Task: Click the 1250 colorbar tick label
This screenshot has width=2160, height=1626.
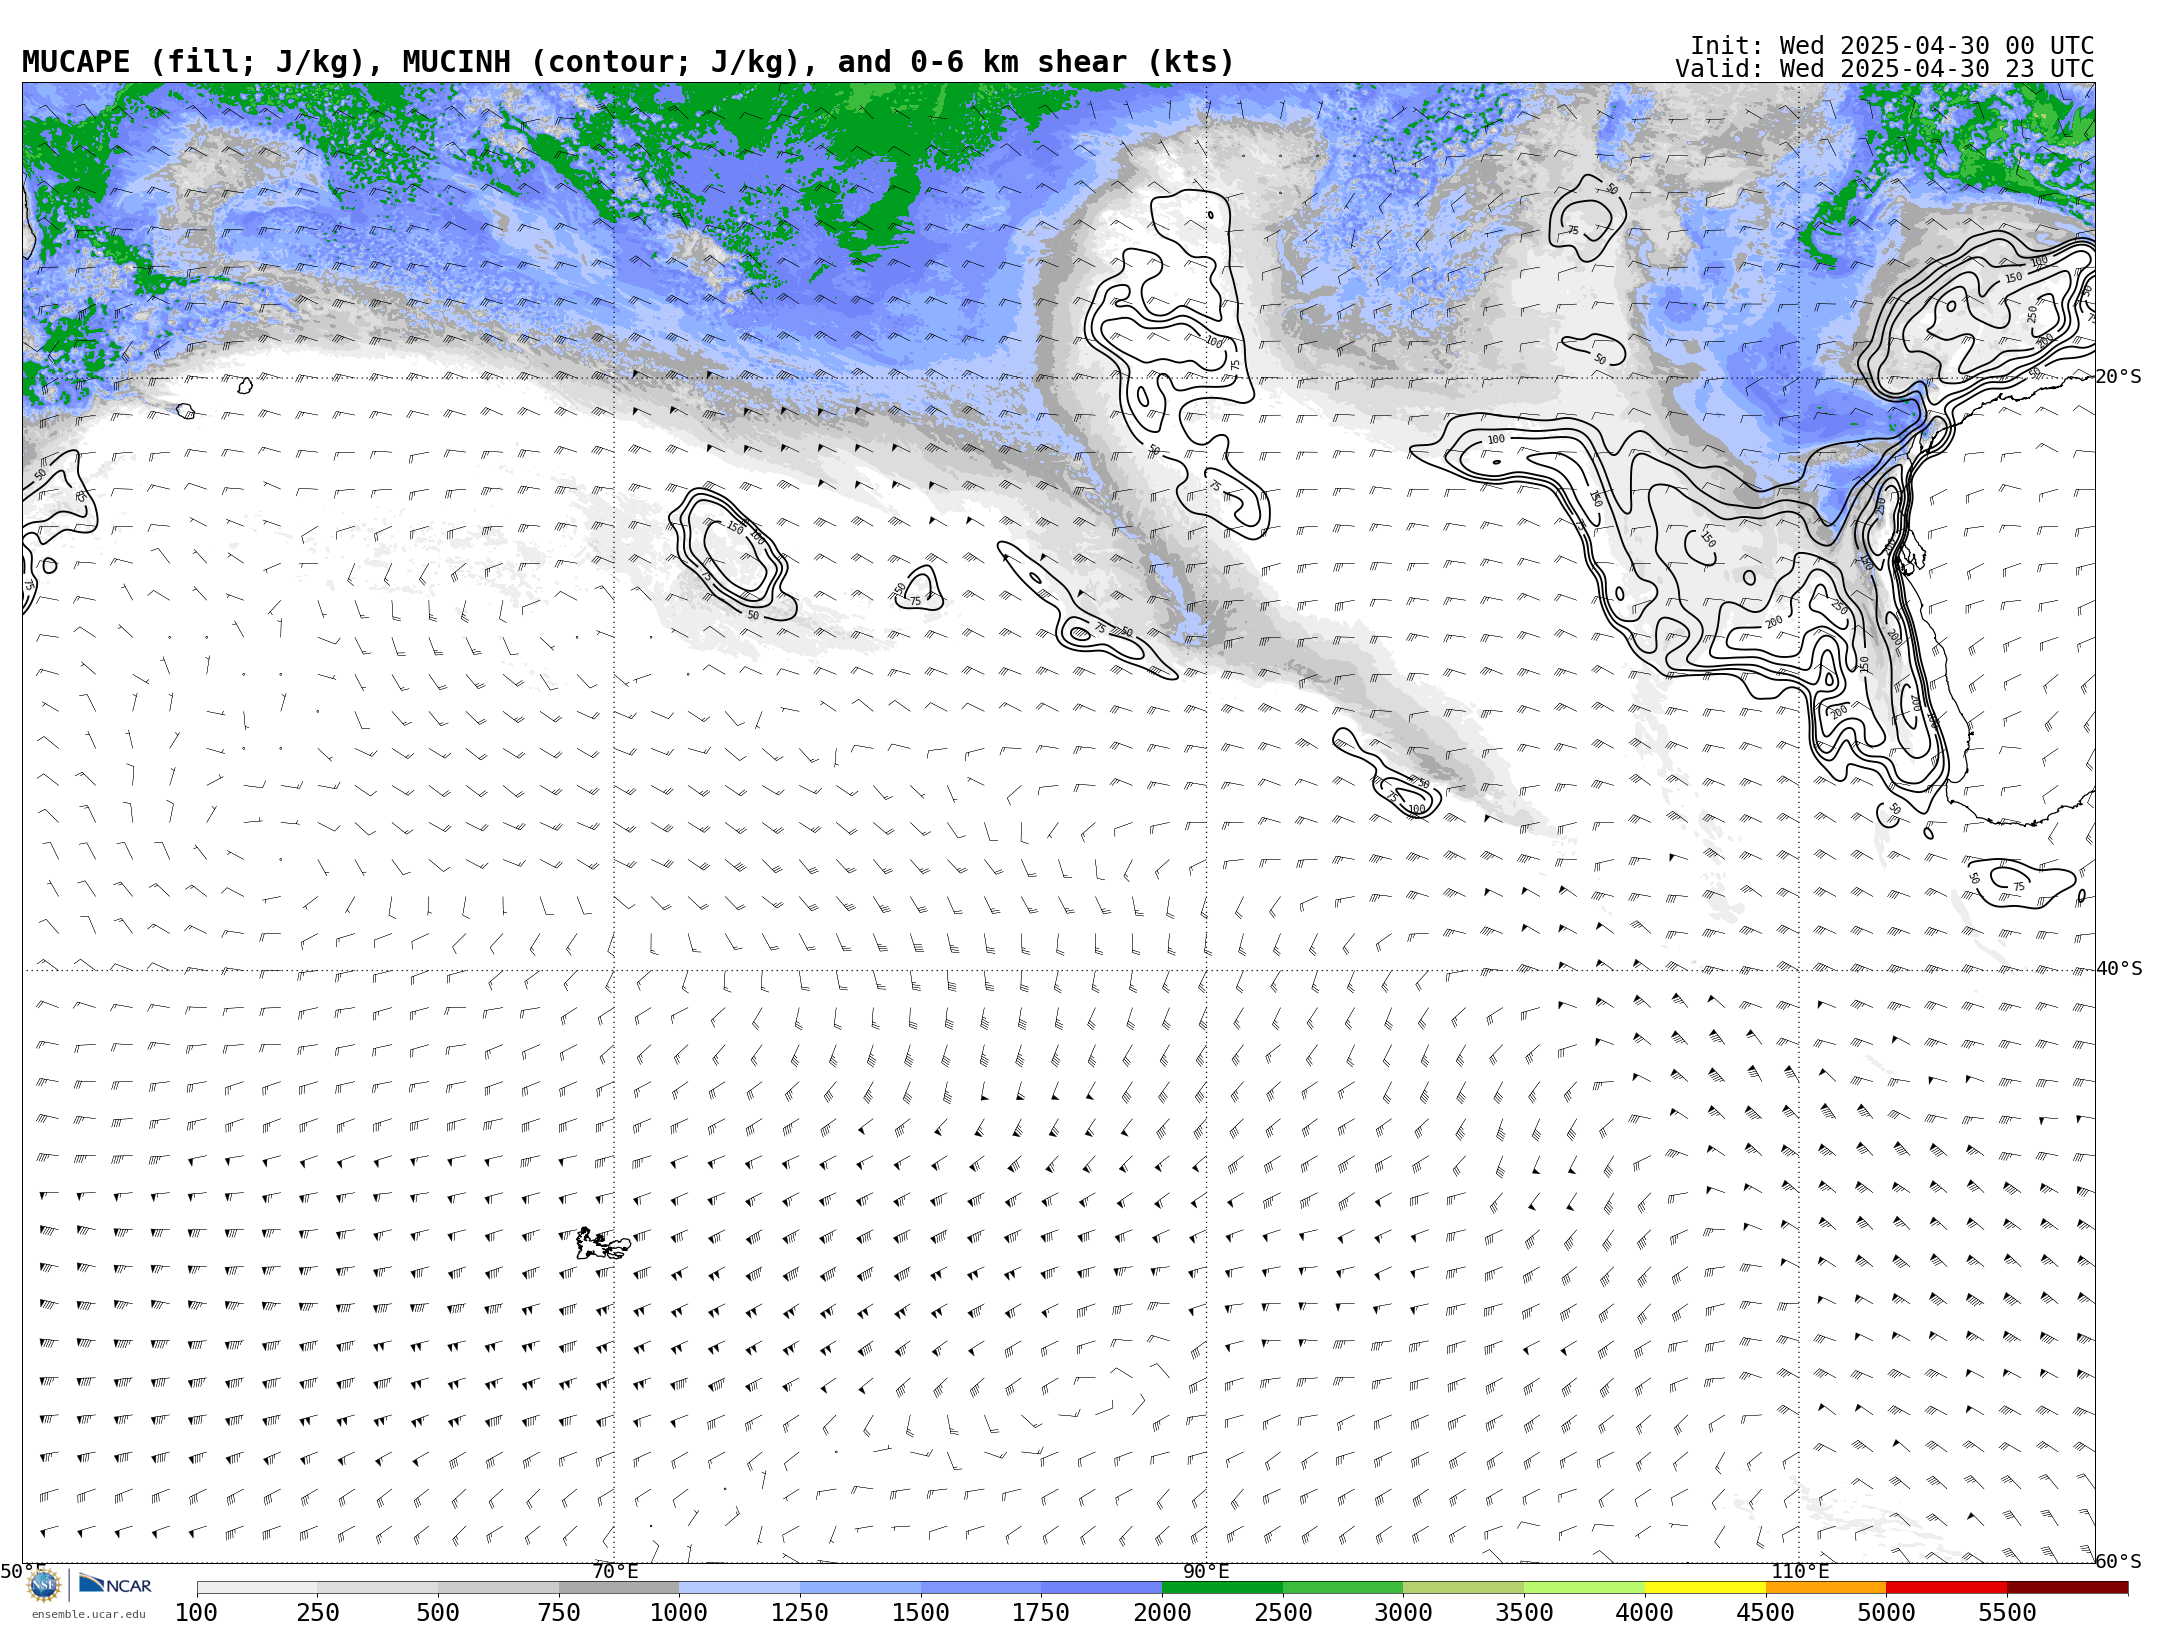Action: coord(800,1613)
